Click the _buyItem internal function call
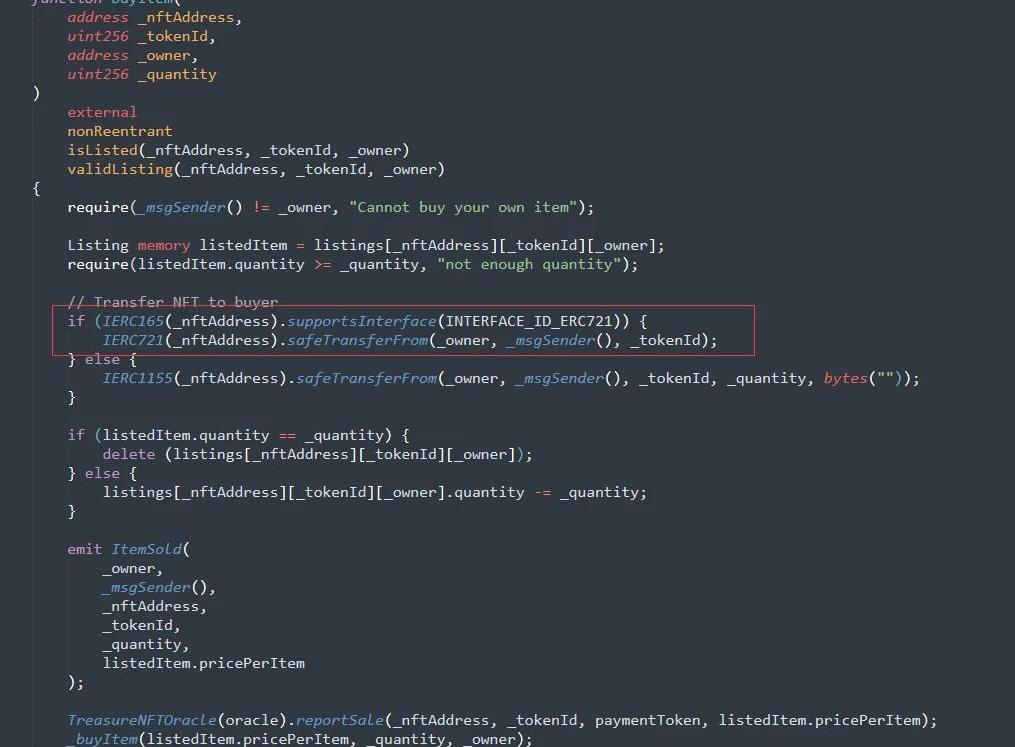 pyautogui.click(x=101, y=739)
